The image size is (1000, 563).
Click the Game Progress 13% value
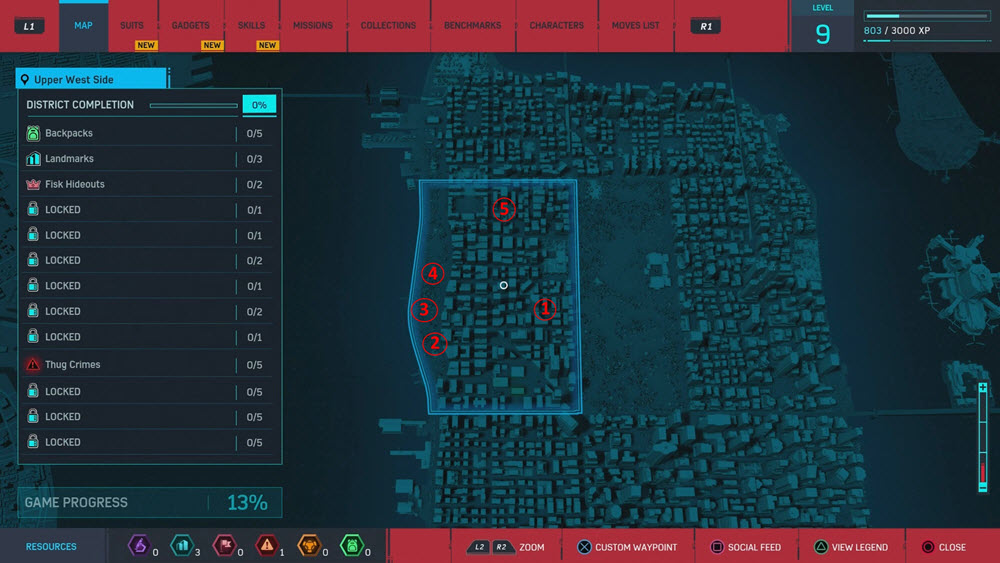click(x=247, y=502)
